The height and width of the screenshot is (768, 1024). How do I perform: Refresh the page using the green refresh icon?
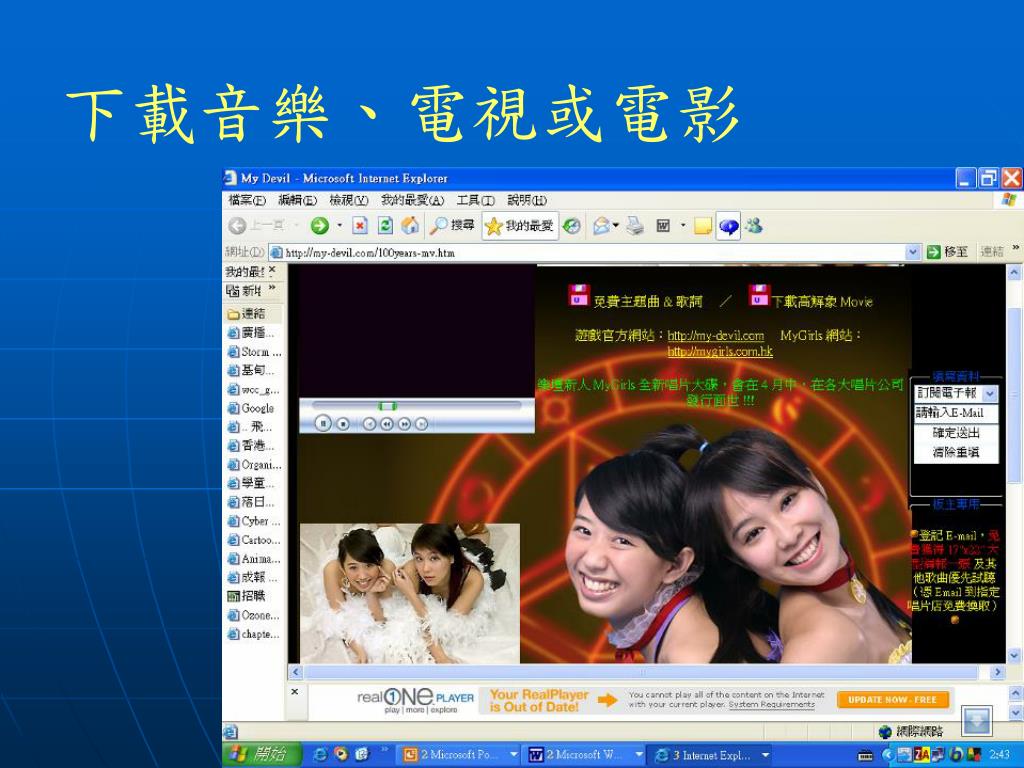385,226
